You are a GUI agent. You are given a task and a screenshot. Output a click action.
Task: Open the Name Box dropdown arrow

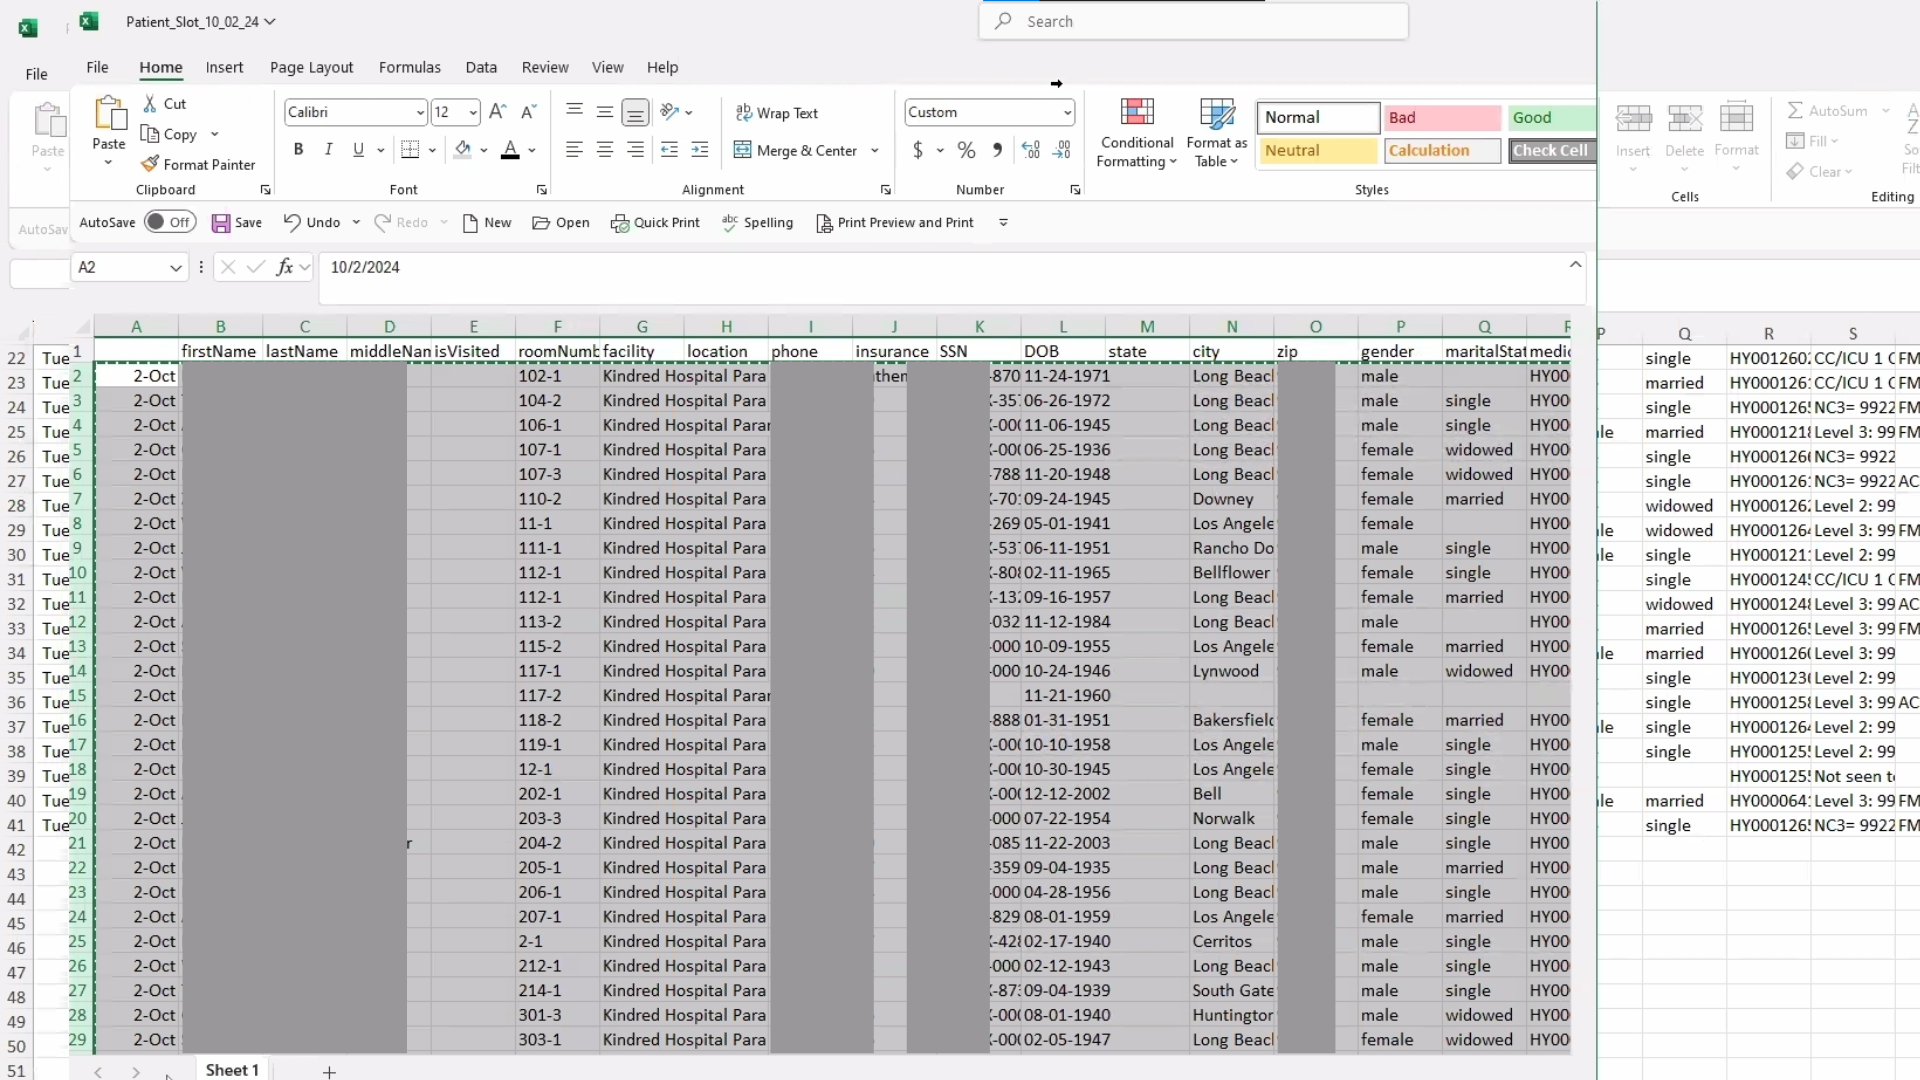tap(176, 268)
